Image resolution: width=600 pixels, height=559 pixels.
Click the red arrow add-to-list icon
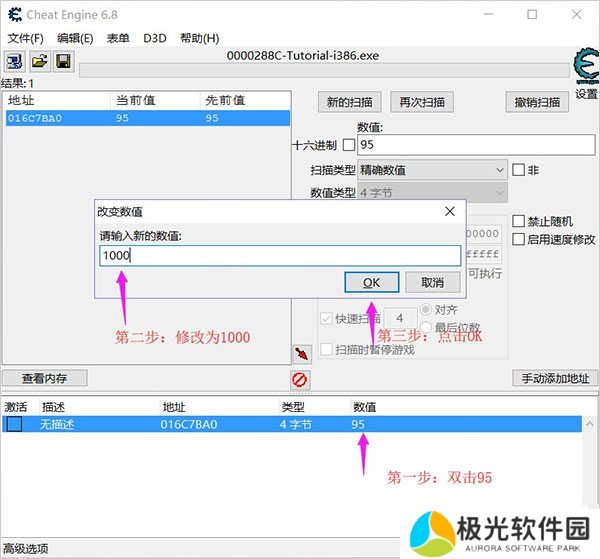pos(300,354)
